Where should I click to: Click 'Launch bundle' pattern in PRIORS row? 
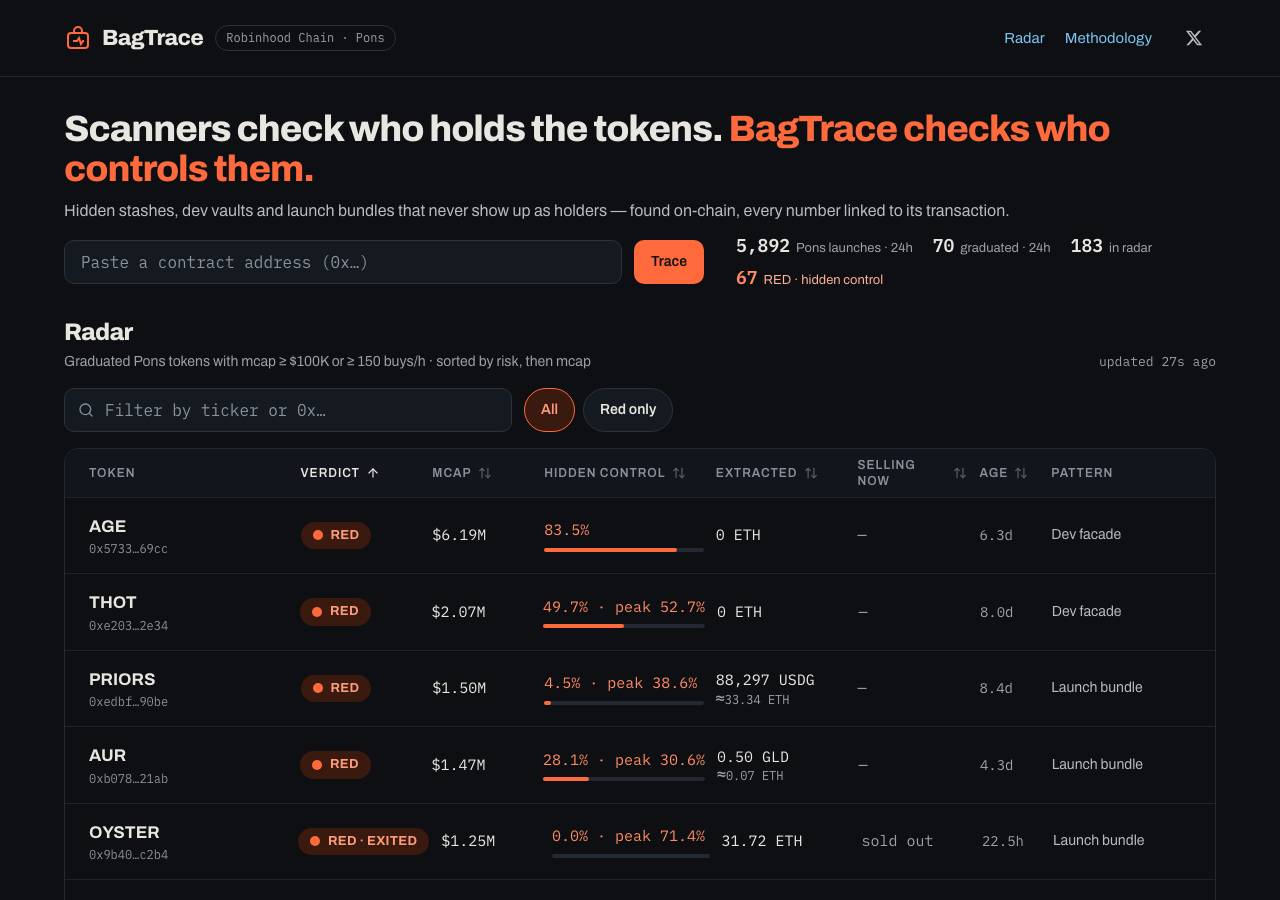pos(1097,687)
